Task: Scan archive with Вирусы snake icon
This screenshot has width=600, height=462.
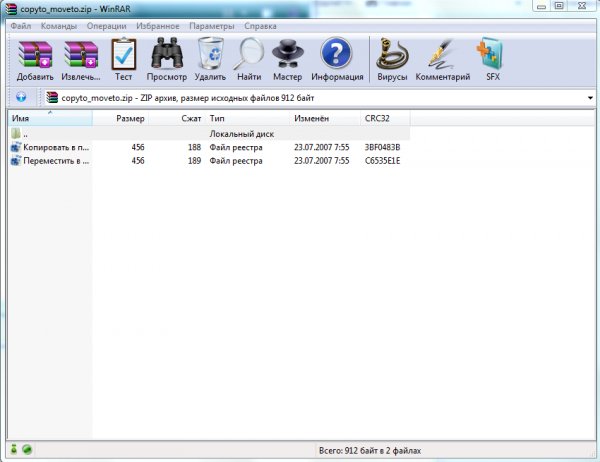Action: (392, 54)
